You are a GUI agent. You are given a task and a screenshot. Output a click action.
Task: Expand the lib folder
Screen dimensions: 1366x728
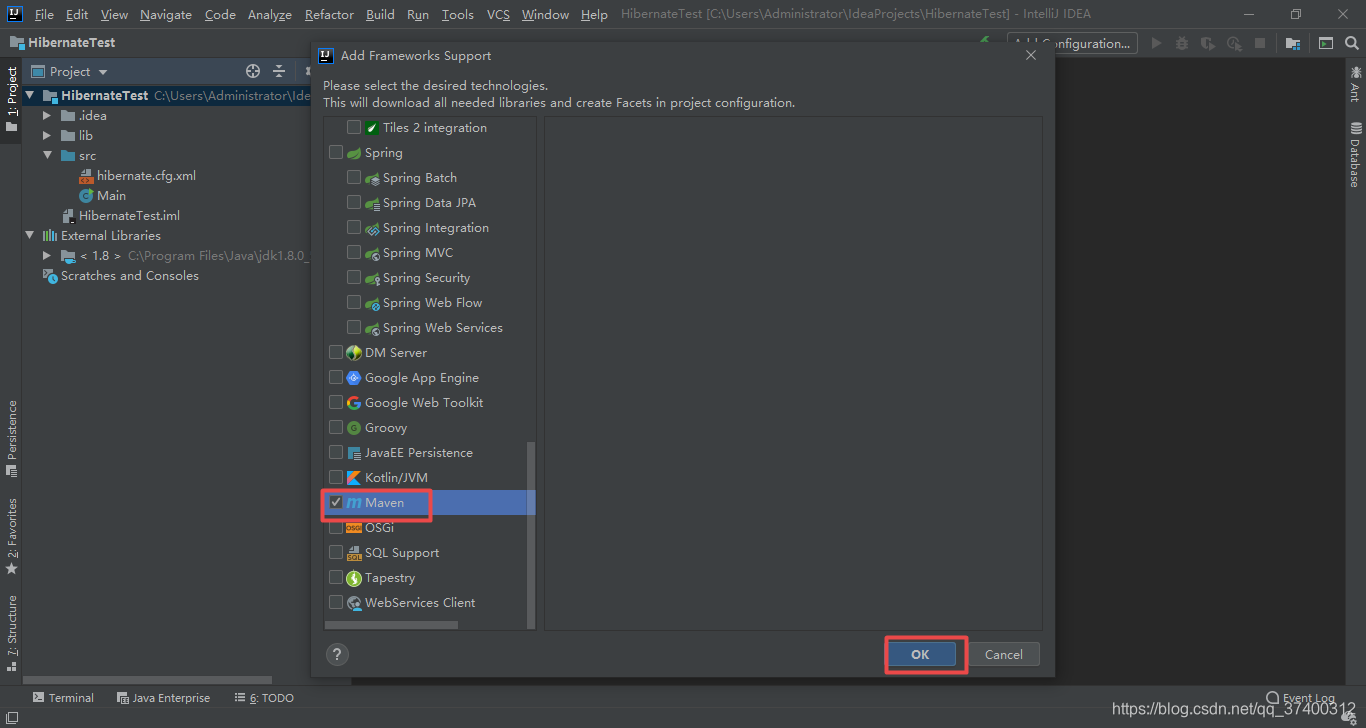[x=47, y=136]
